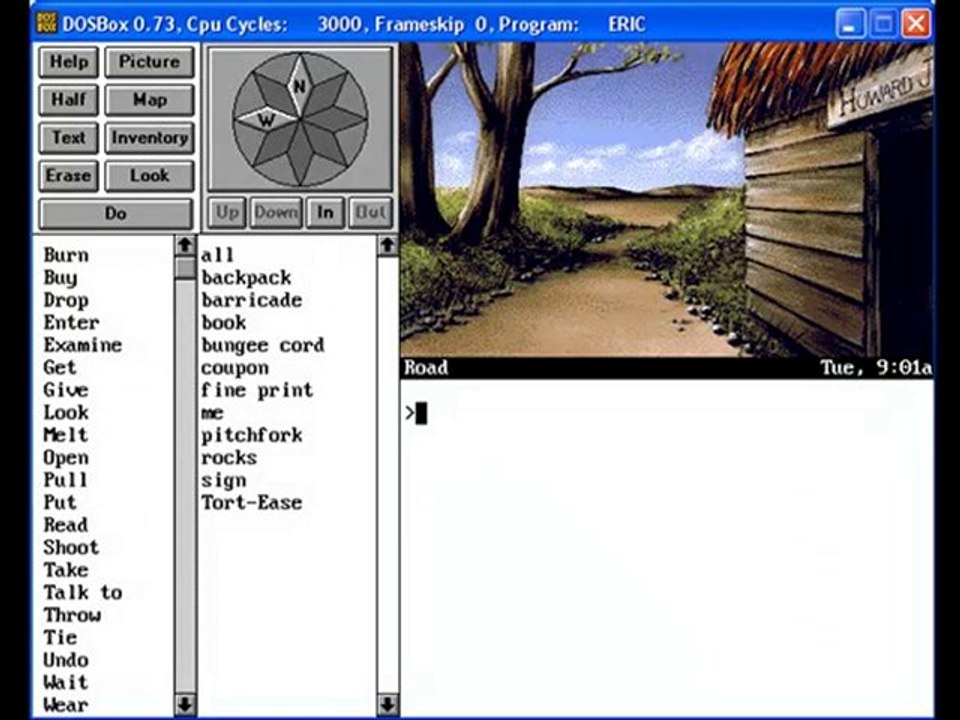Click the Up direction button

(227, 212)
